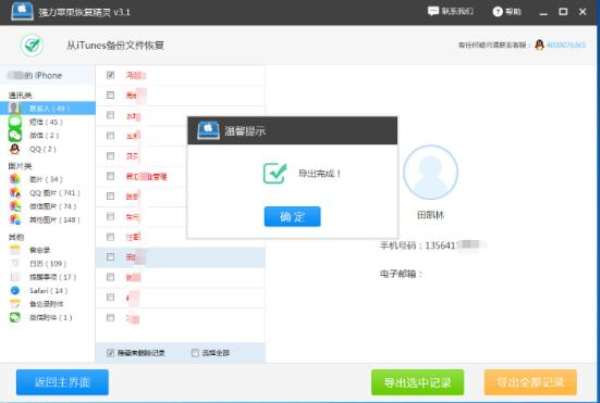Screen dimensions: 600x403
Task: Click the 返回主界面 button
Action: click(x=62, y=382)
